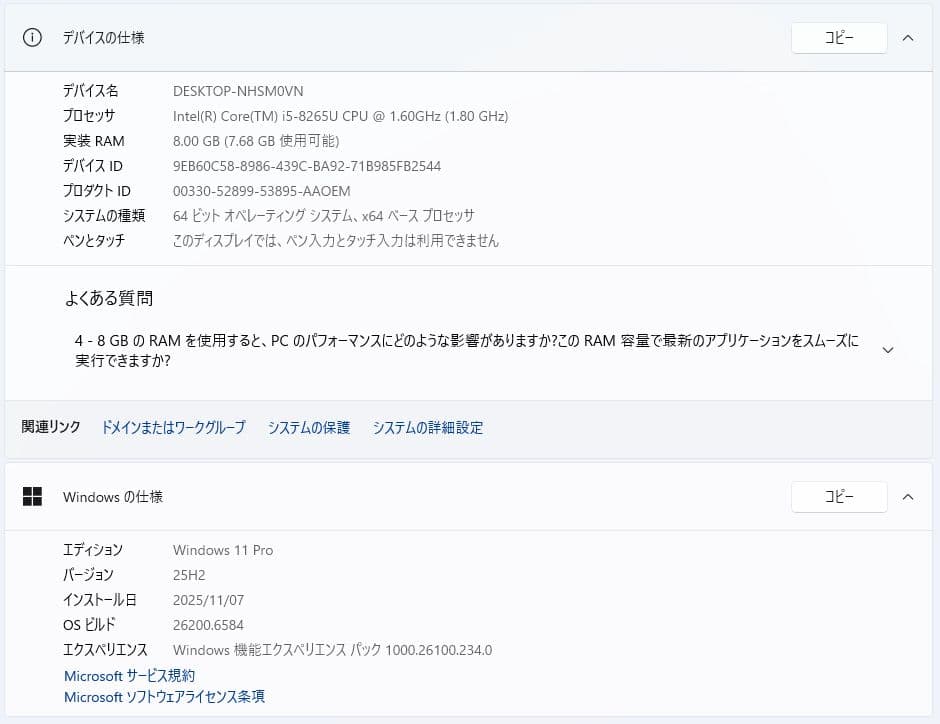The width and height of the screenshot is (940, 724).
Task: Collapse the デバイスの仕様 section chevron
Action: point(908,38)
